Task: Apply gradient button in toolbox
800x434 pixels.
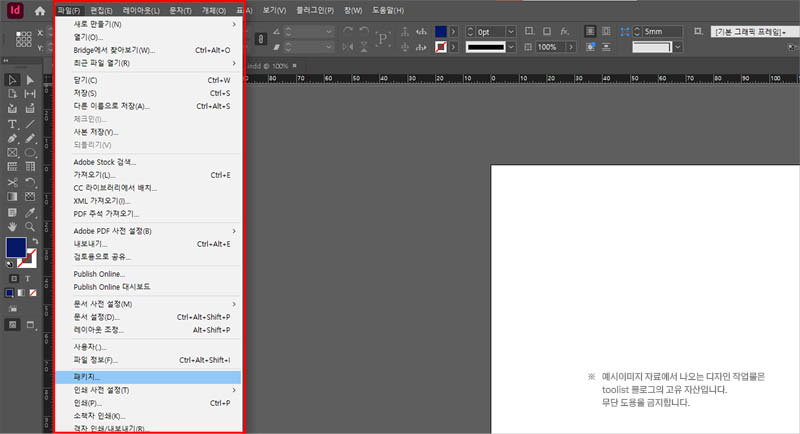Action: pyautogui.click(x=21, y=293)
